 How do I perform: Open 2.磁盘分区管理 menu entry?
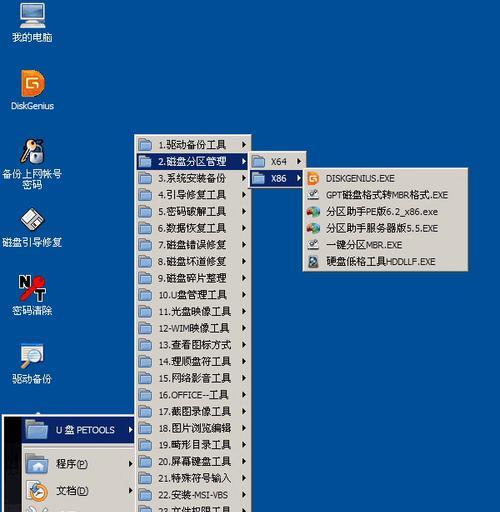(x=192, y=161)
